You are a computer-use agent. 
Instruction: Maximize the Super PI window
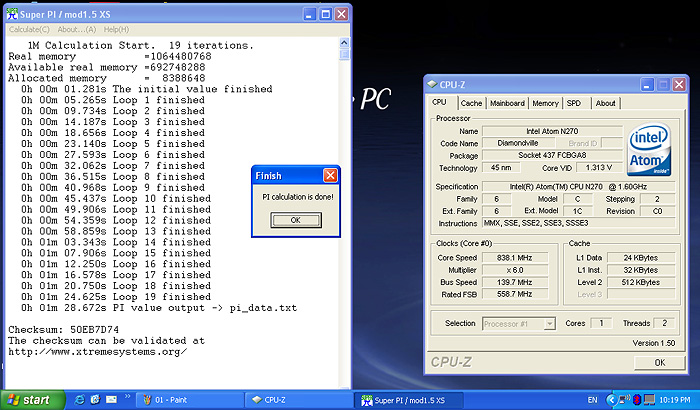click(x=326, y=14)
